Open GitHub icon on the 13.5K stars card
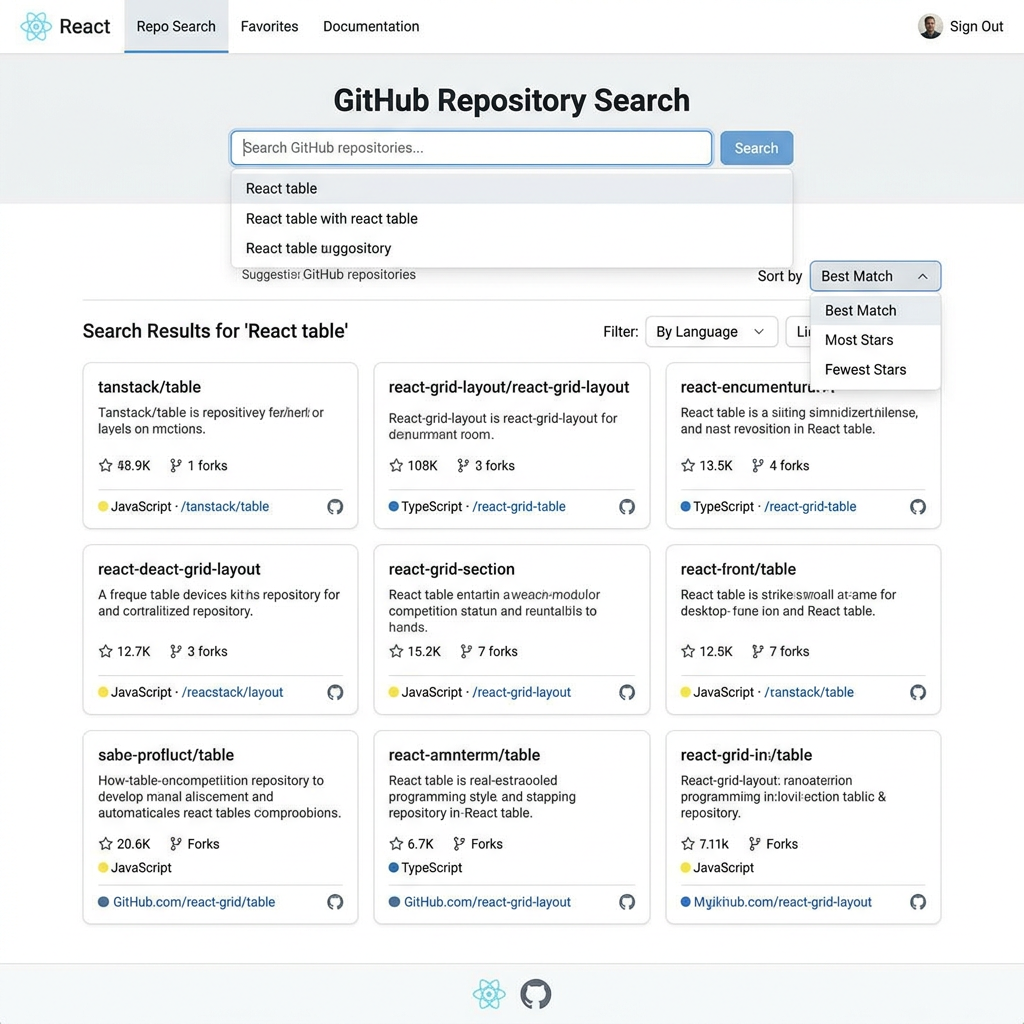Image resolution: width=1024 pixels, height=1024 pixels. click(x=918, y=507)
